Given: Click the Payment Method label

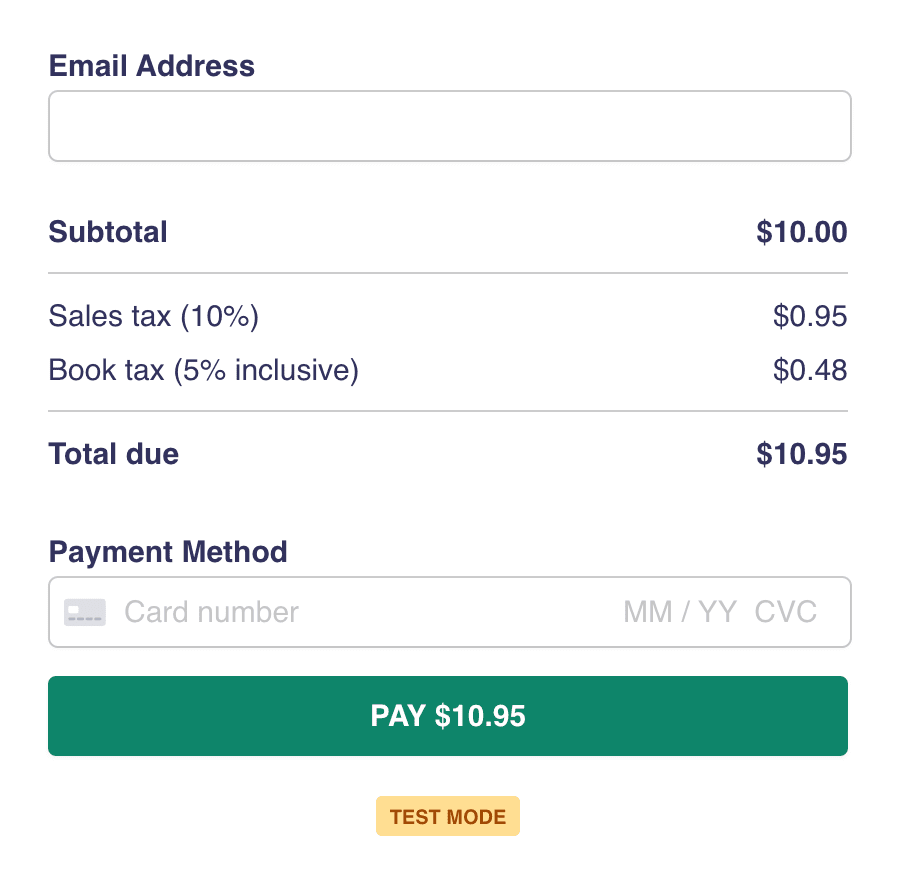Looking at the screenshot, I should point(168,552).
